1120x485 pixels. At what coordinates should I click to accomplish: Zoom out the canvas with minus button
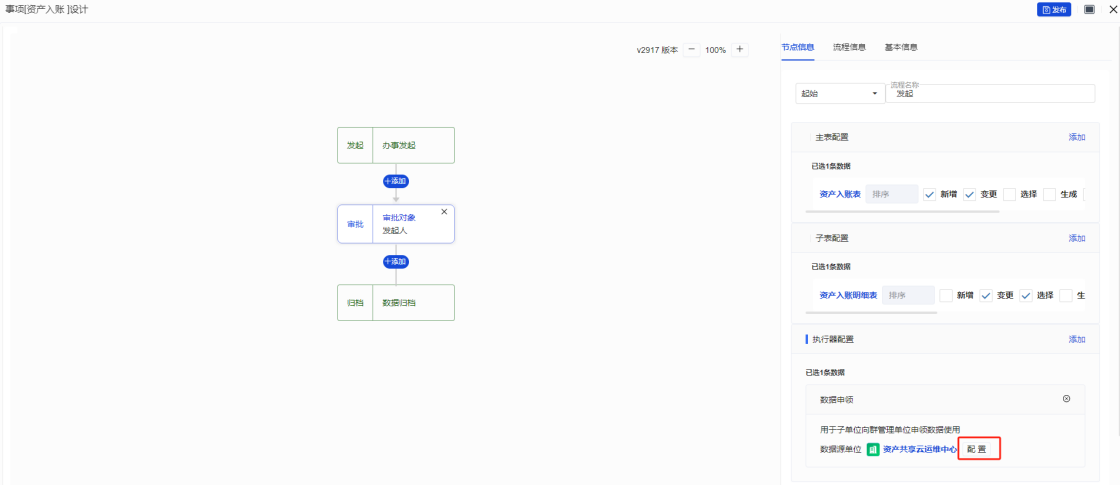point(692,49)
